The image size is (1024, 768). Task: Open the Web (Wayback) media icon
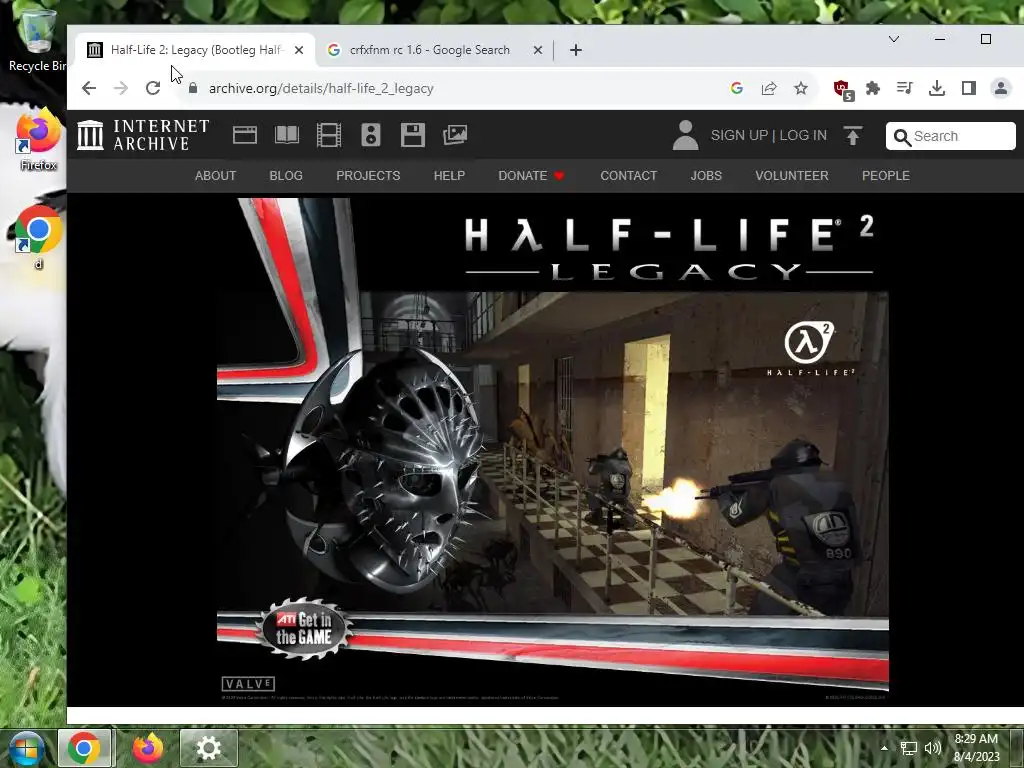point(245,135)
